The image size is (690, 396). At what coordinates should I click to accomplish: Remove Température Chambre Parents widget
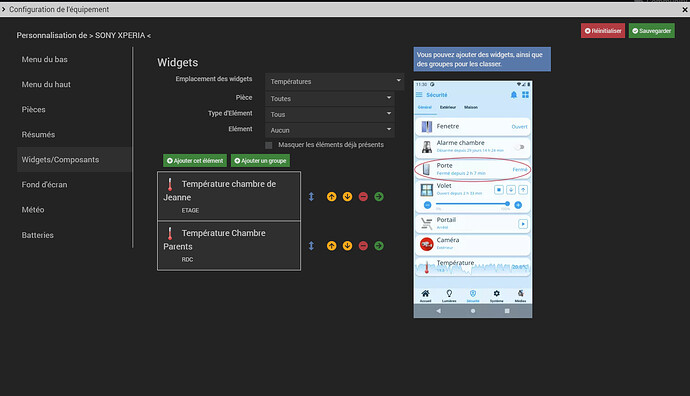(363, 246)
